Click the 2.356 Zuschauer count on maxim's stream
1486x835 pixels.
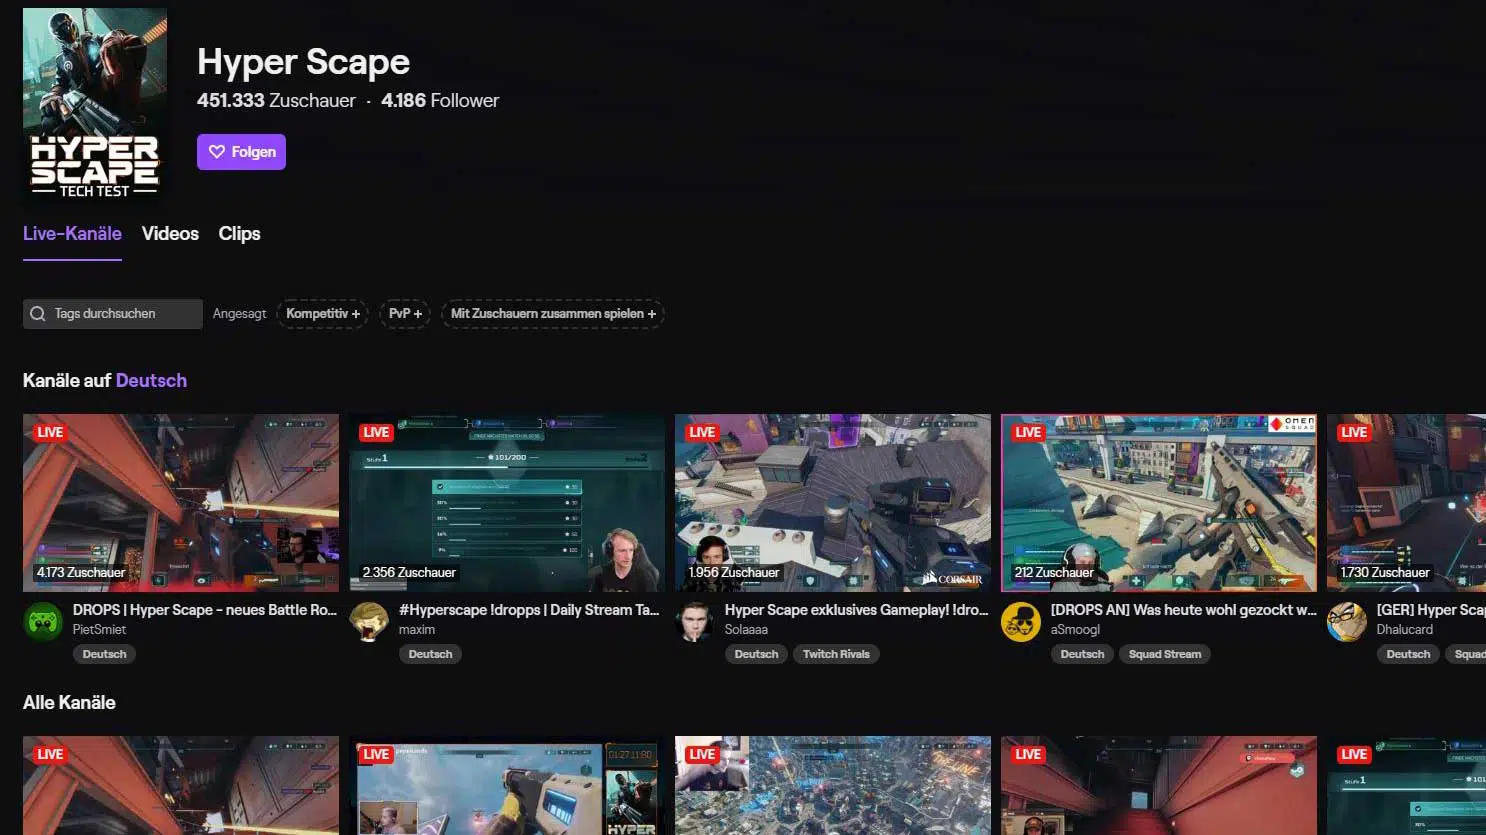pos(409,573)
